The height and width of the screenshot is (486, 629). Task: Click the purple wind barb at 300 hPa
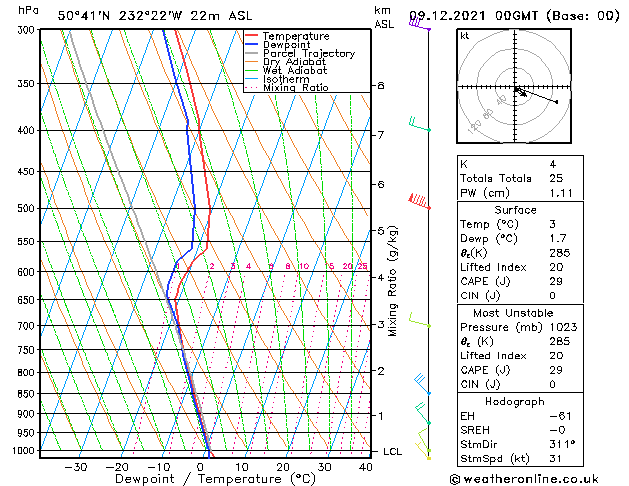[420, 24]
